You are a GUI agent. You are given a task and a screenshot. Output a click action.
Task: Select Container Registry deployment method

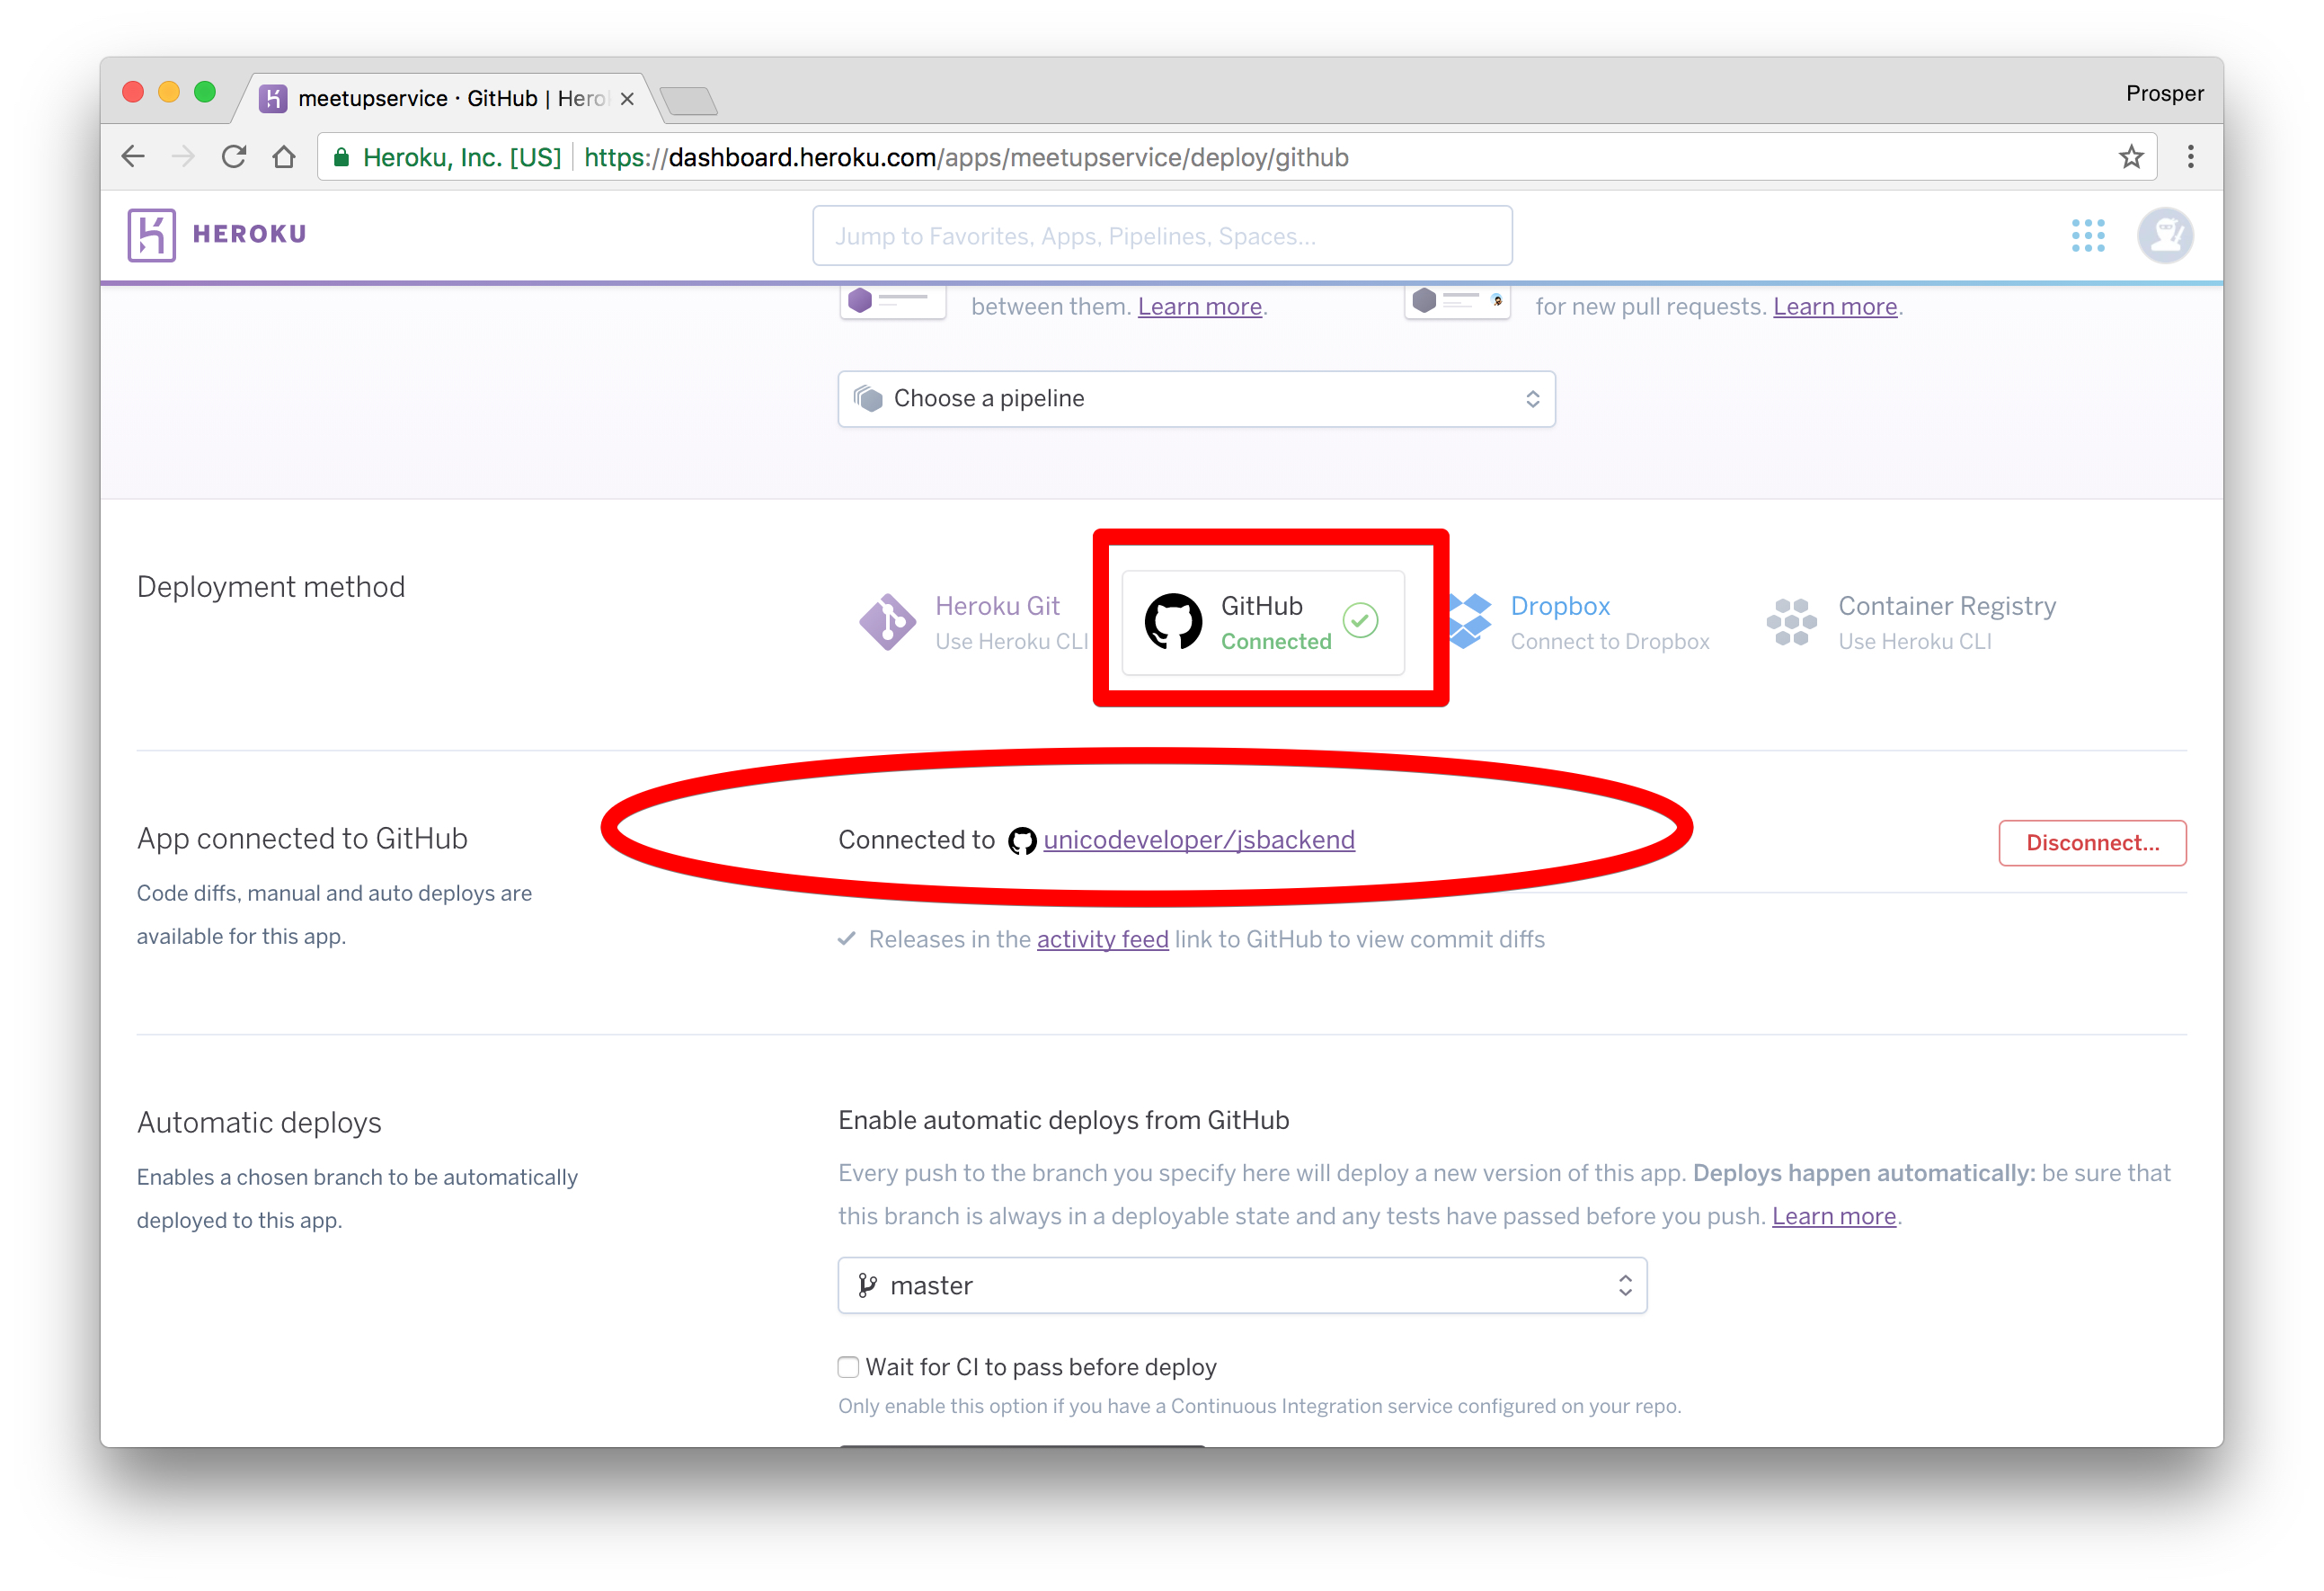tap(1912, 622)
